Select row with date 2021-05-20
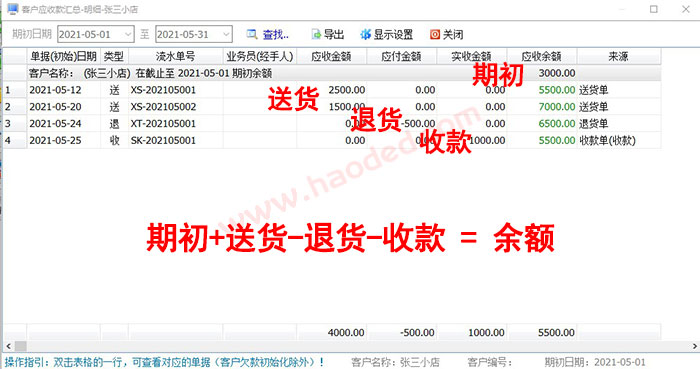 coord(332,107)
